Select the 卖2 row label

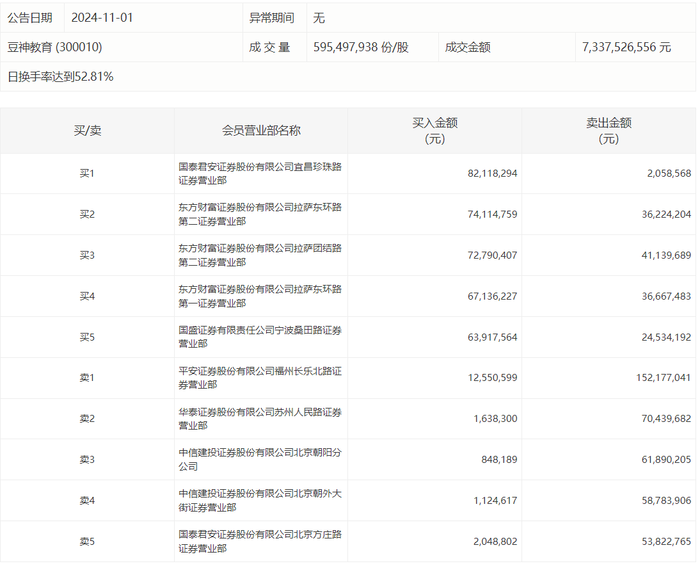[x=87, y=419]
